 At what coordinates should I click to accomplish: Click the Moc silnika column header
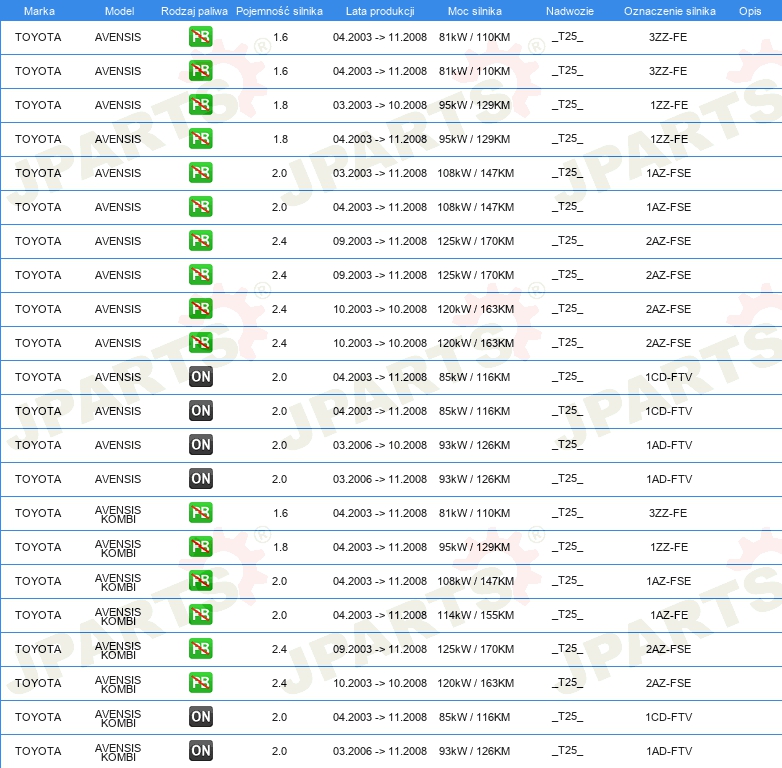pos(475,11)
